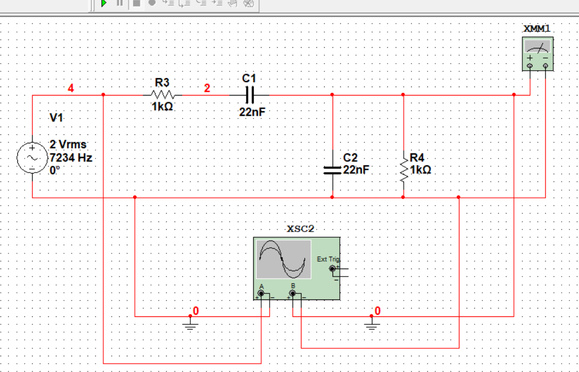Select the V1 AC voltage source symbol
This screenshot has width=579, height=372.
(x=32, y=158)
